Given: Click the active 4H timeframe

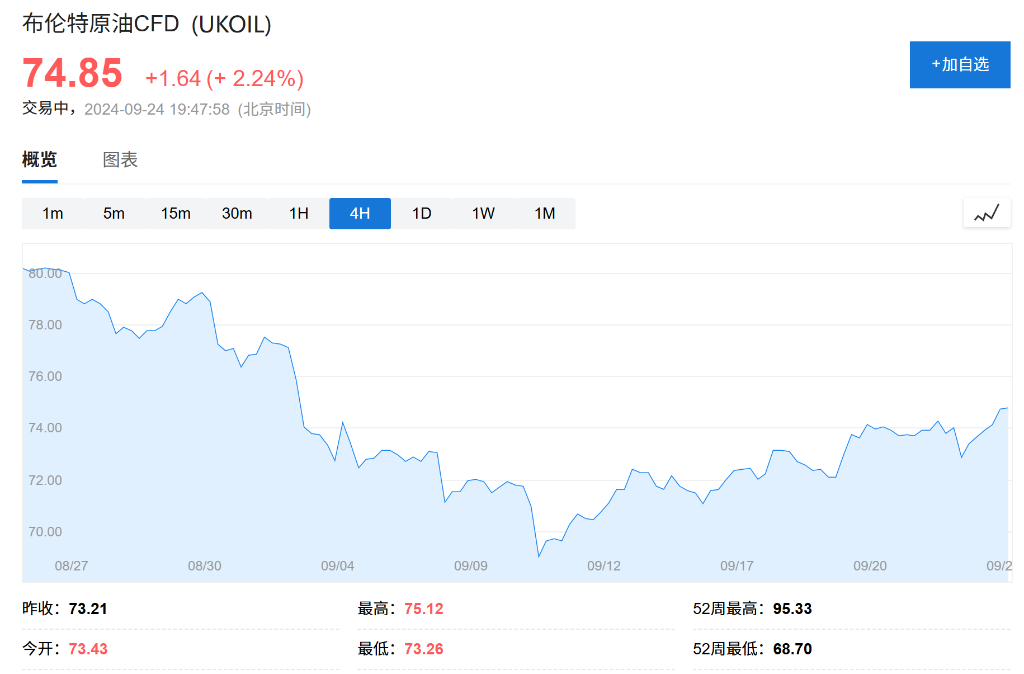Looking at the screenshot, I should pyautogui.click(x=360, y=213).
